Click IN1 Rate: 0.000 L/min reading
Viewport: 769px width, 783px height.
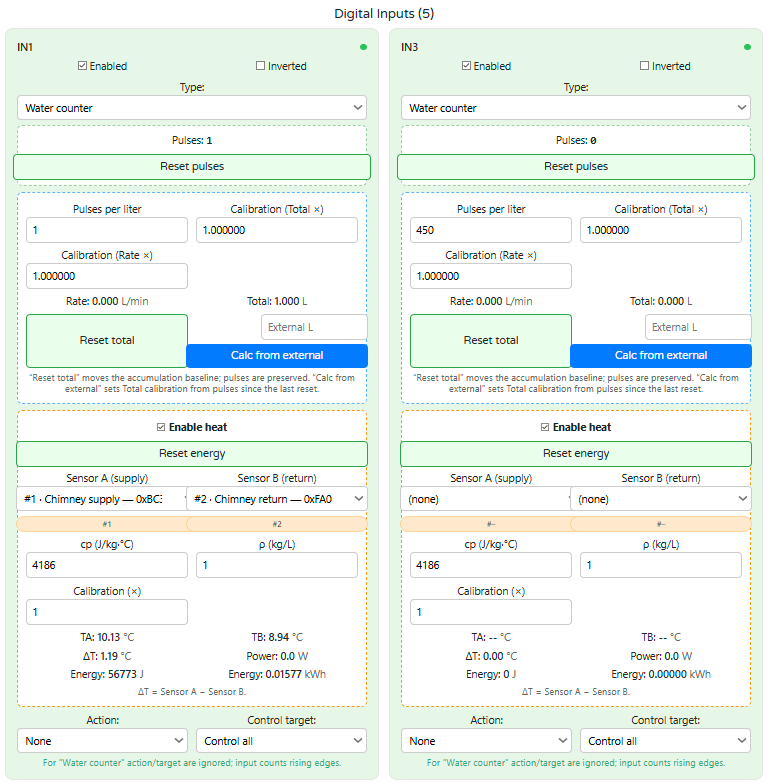point(107,301)
